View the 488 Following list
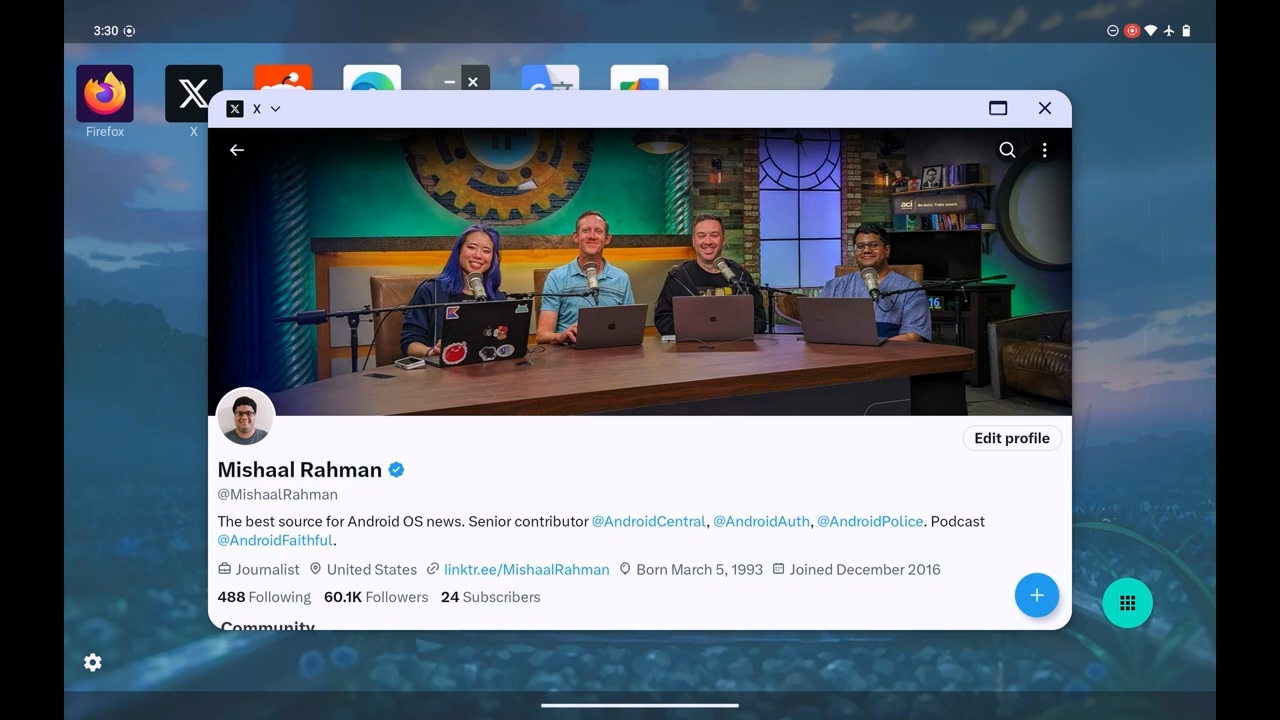Image resolution: width=1280 pixels, height=720 pixels. 264,597
